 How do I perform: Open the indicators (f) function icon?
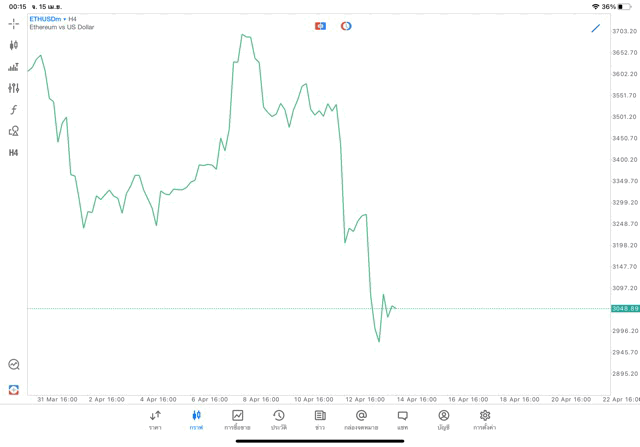point(14,110)
